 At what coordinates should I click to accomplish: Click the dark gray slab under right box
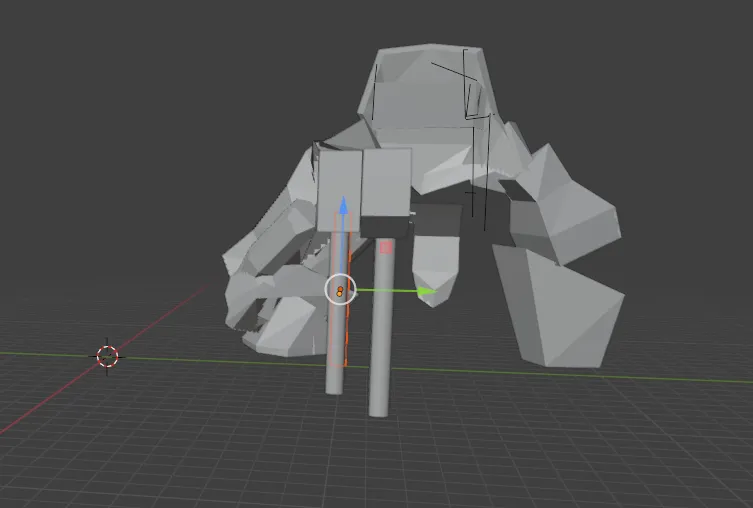click(386, 226)
